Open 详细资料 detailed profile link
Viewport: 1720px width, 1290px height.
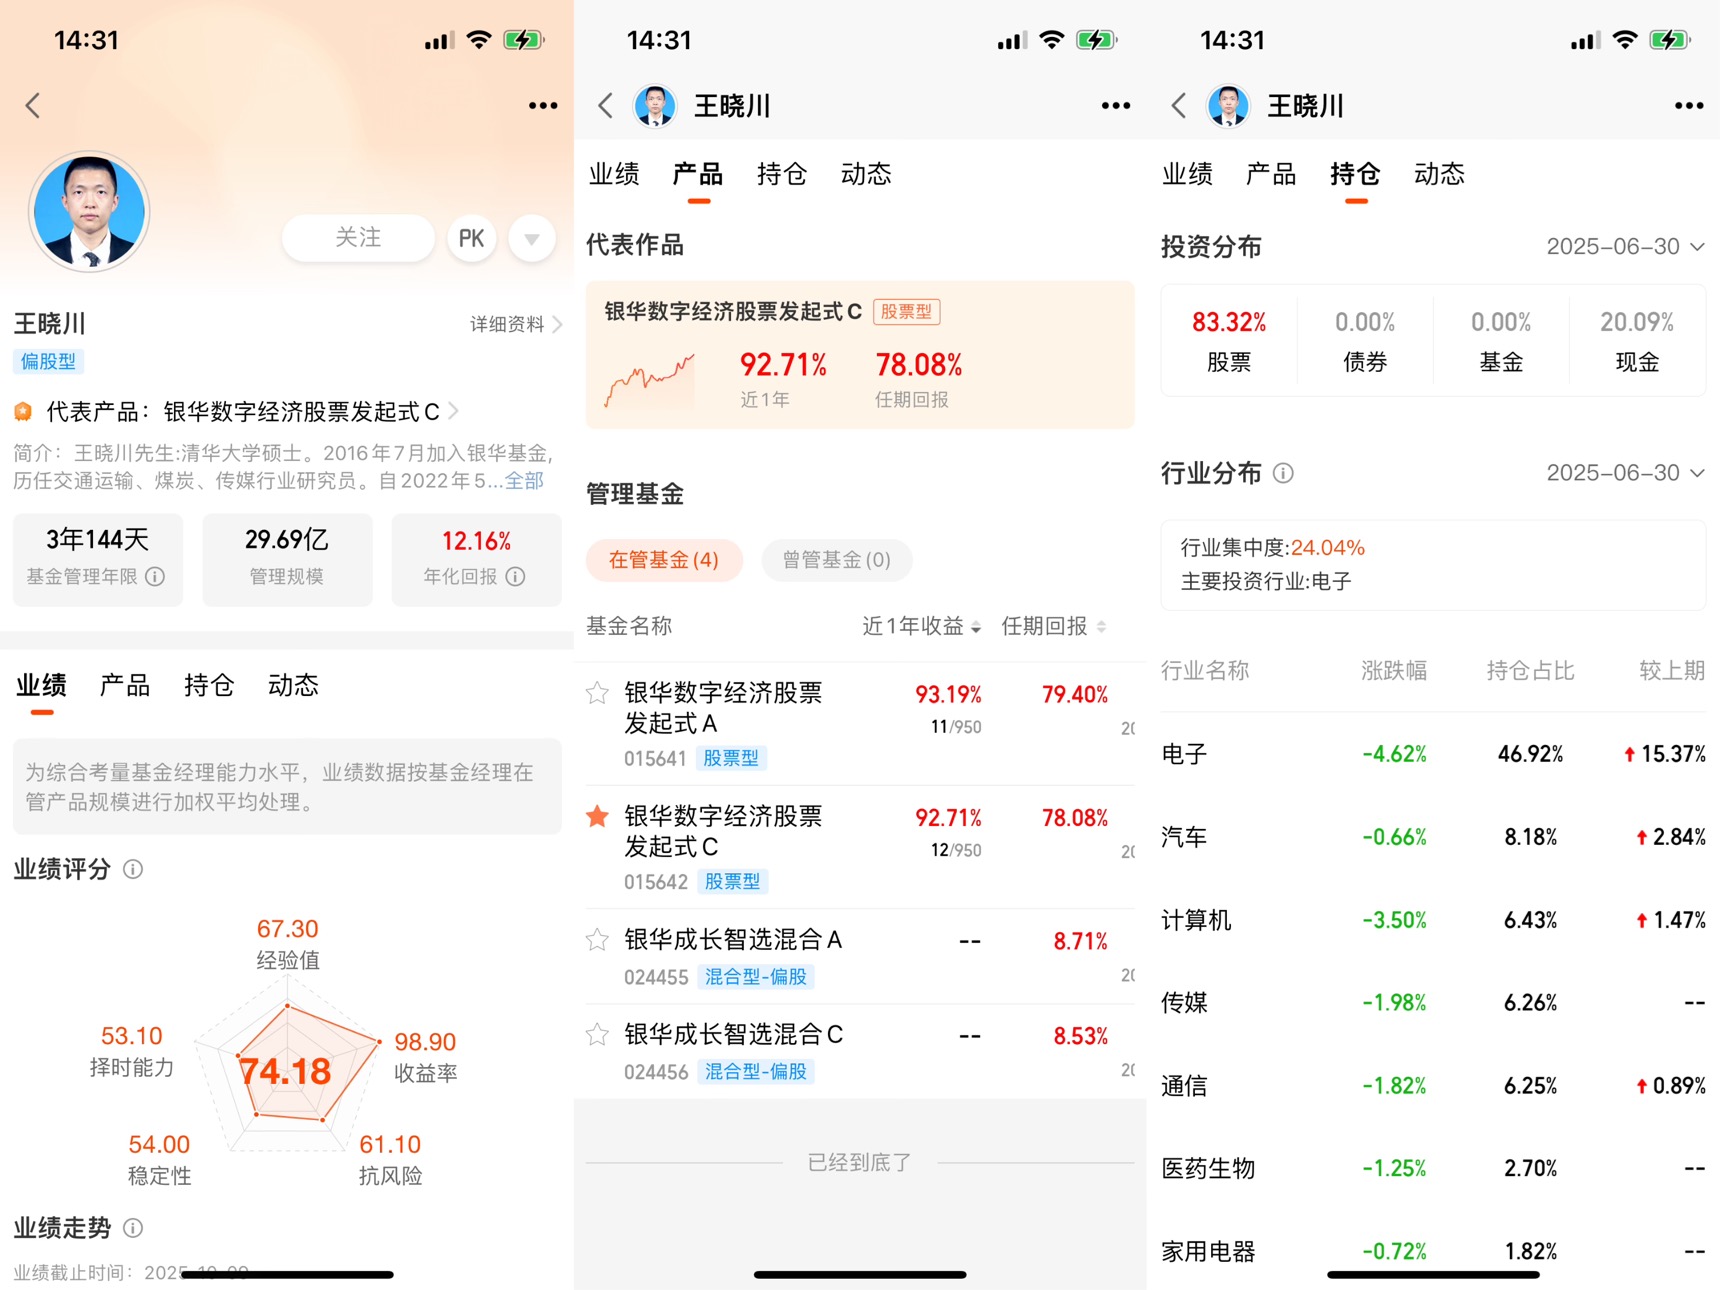click(516, 324)
